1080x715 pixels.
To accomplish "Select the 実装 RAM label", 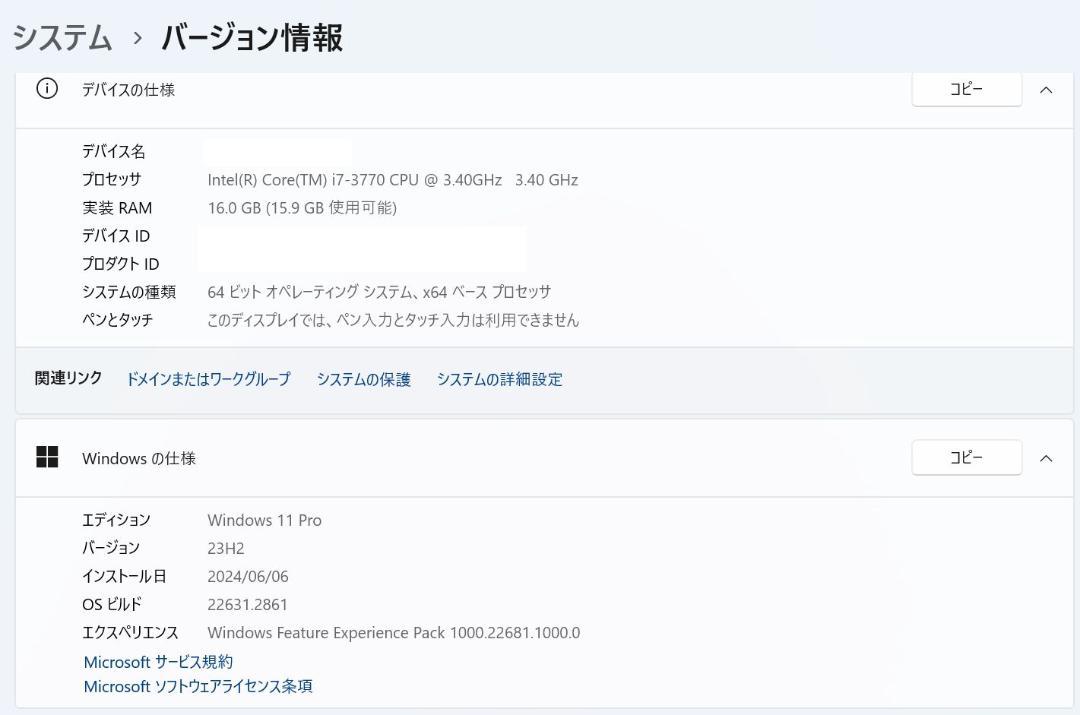I will pos(117,207).
